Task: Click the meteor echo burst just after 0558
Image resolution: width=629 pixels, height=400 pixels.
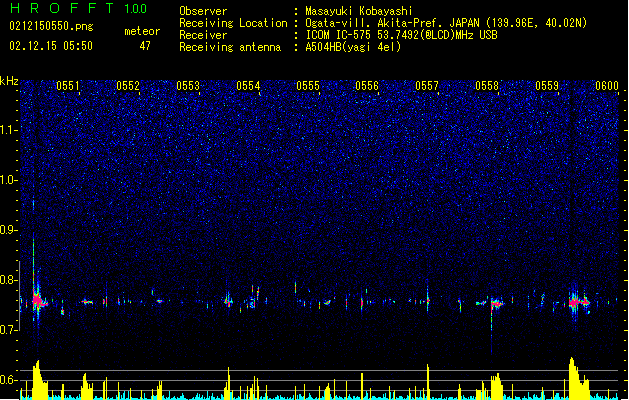Action: click(496, 304)
